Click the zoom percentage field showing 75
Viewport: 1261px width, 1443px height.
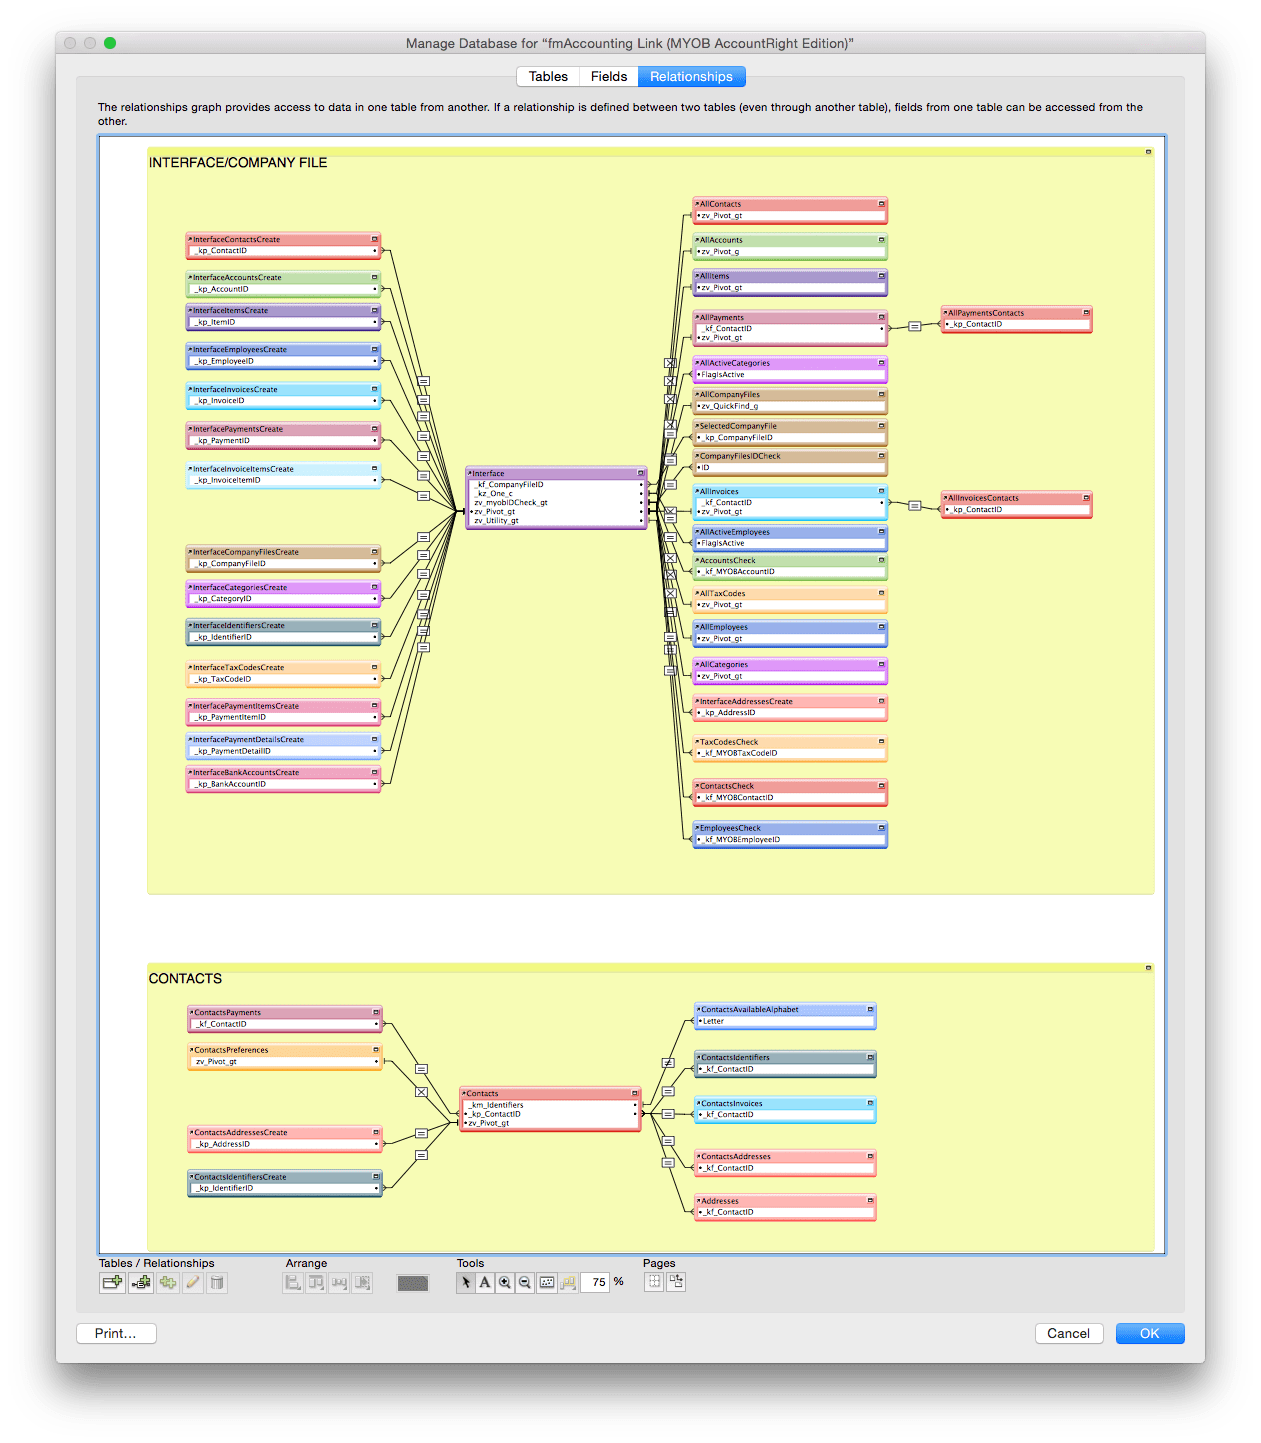pyautogui.click(x=595, y=1282)
